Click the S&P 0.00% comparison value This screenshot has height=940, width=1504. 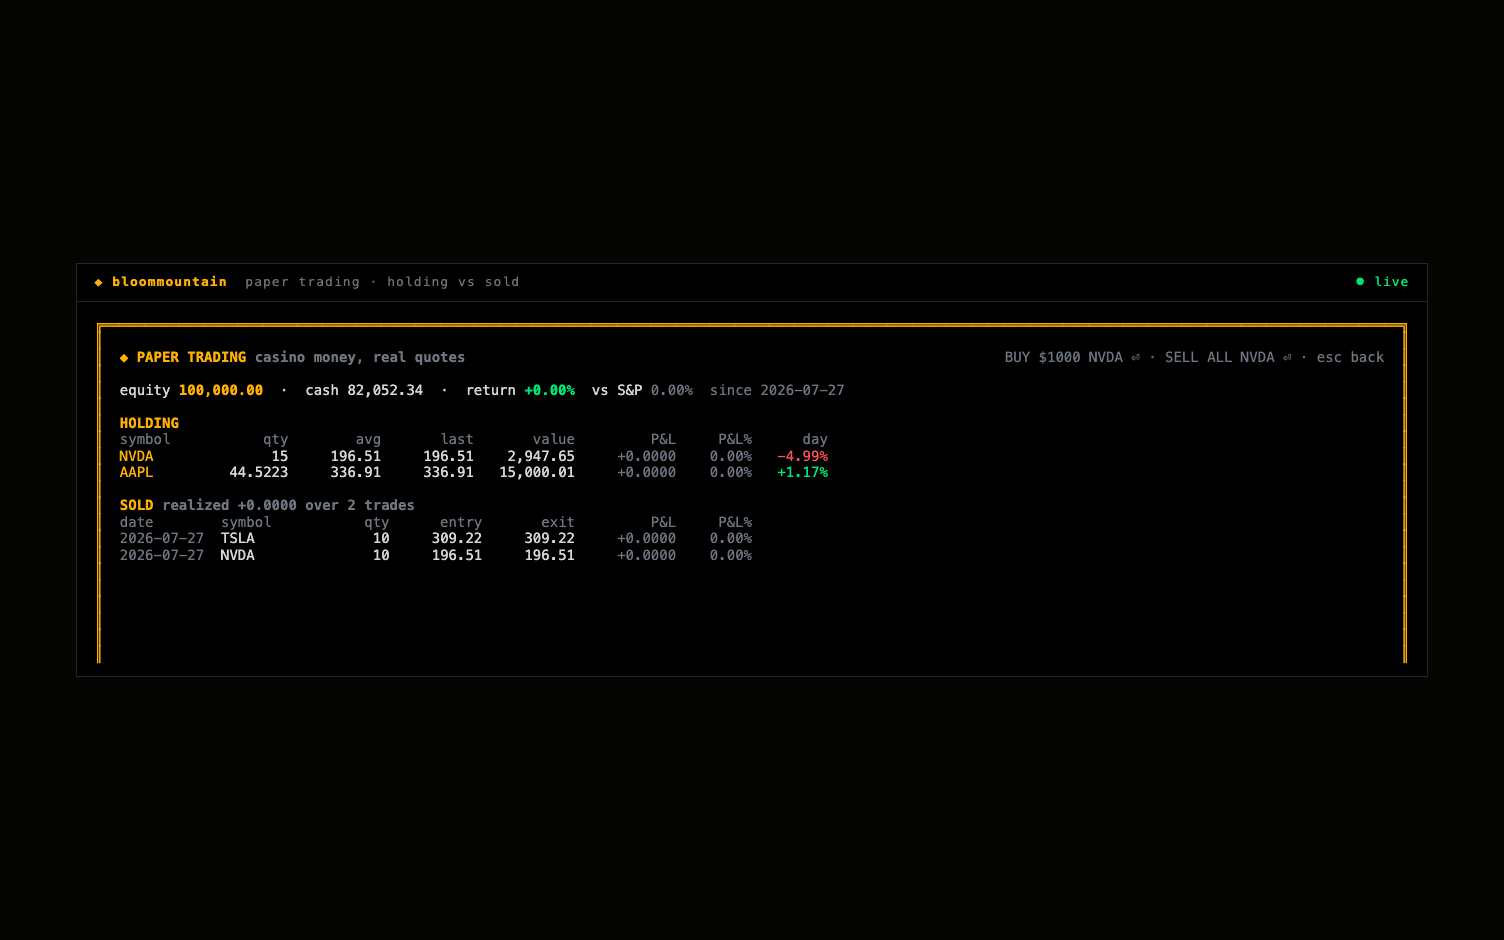[x=672, y=391]
